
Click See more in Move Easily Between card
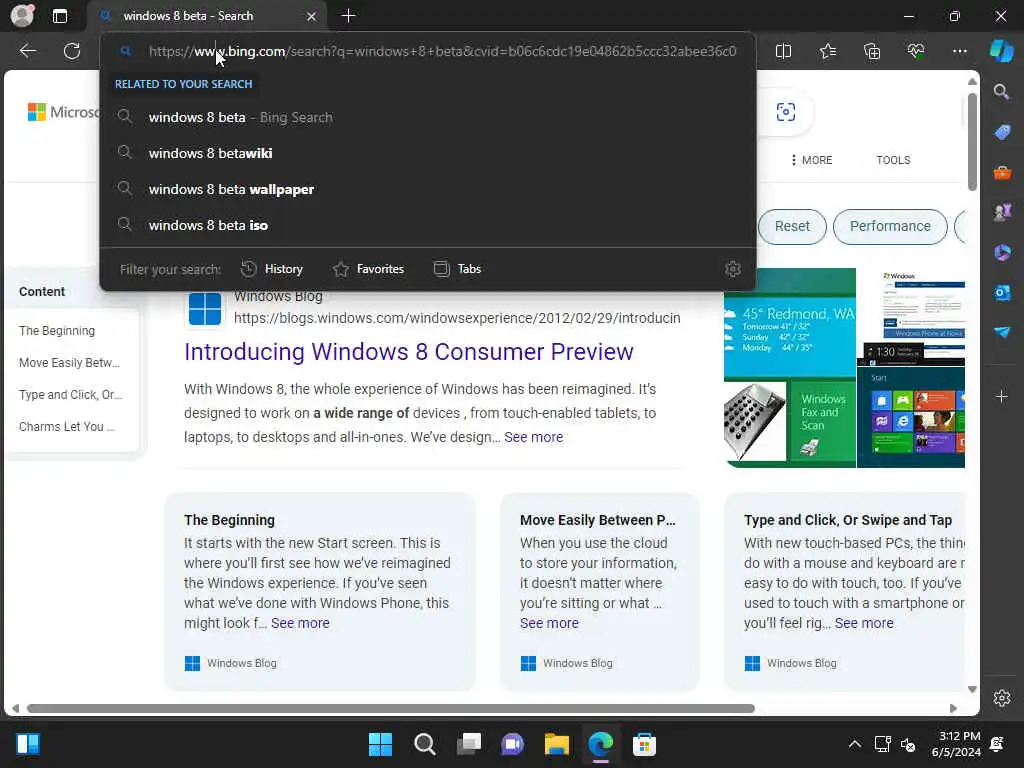coord(549,623)
